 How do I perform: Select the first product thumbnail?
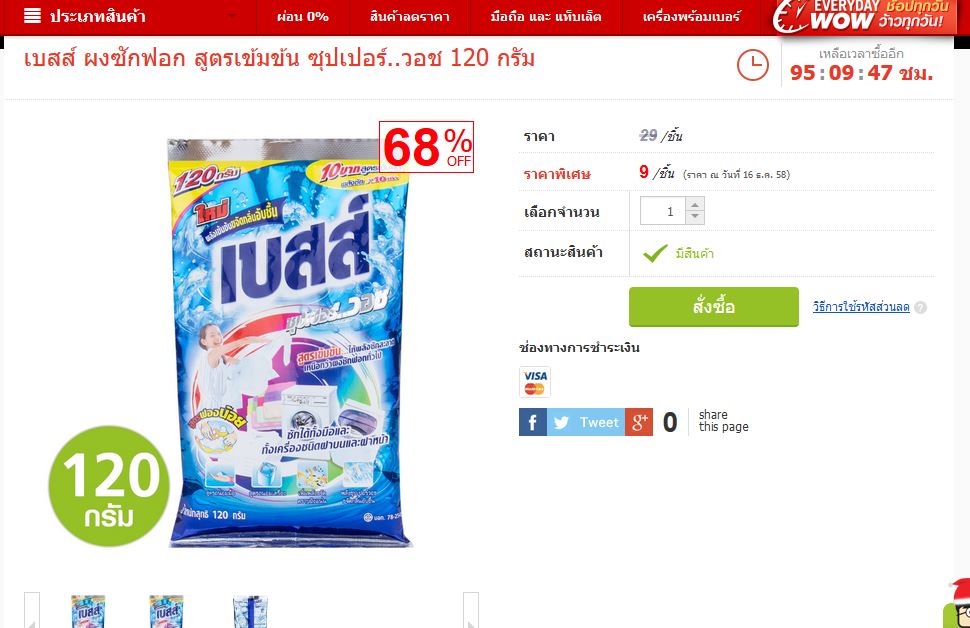click(x=88, y=611)
